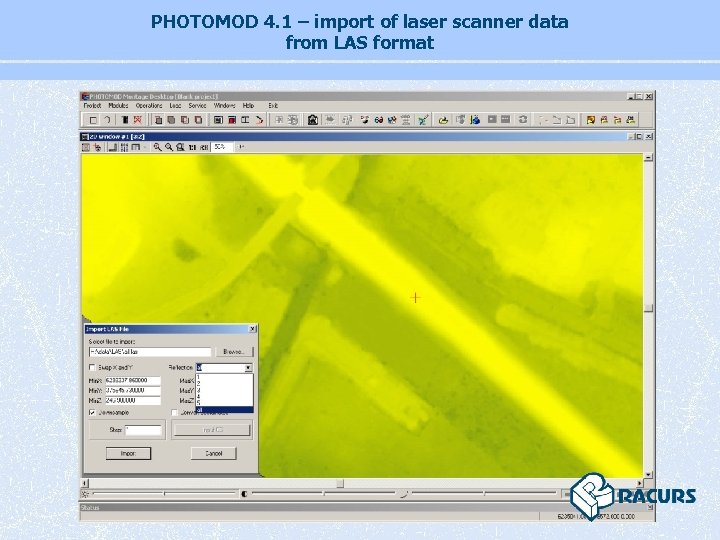
Task: Click the circular refresh arrows toolbar icon
Action: (x=523, y=120)
